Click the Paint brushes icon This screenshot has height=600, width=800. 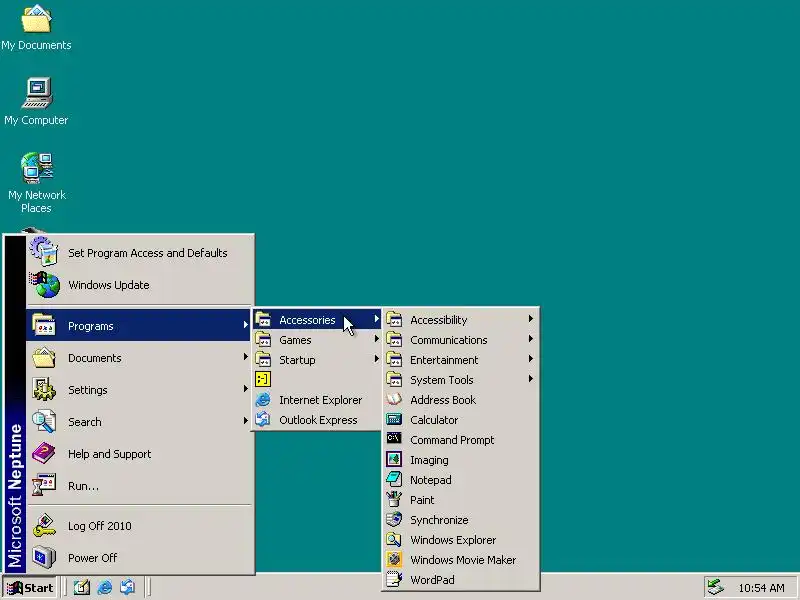pyautogui.click(x=394, y=499)
